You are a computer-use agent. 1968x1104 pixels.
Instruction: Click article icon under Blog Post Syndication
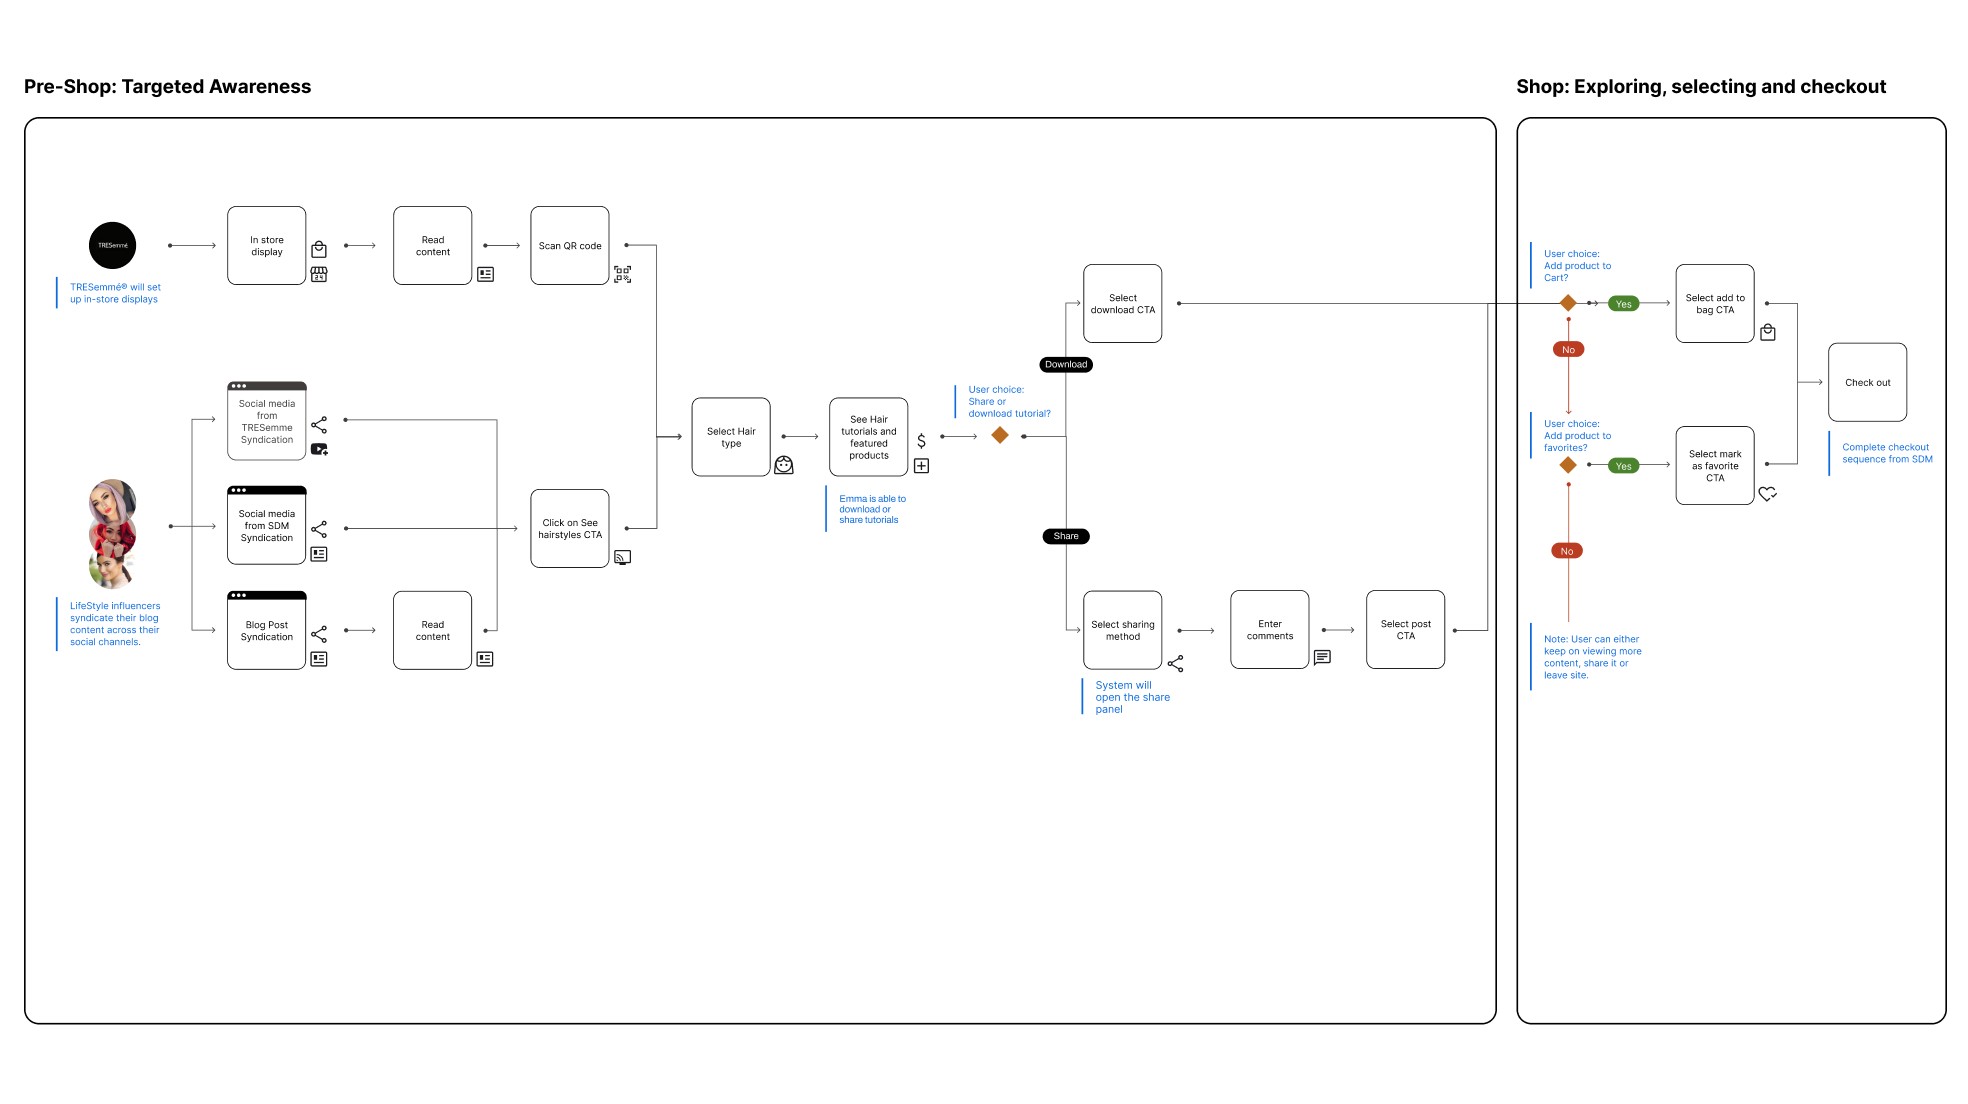[x=319, y=659]
